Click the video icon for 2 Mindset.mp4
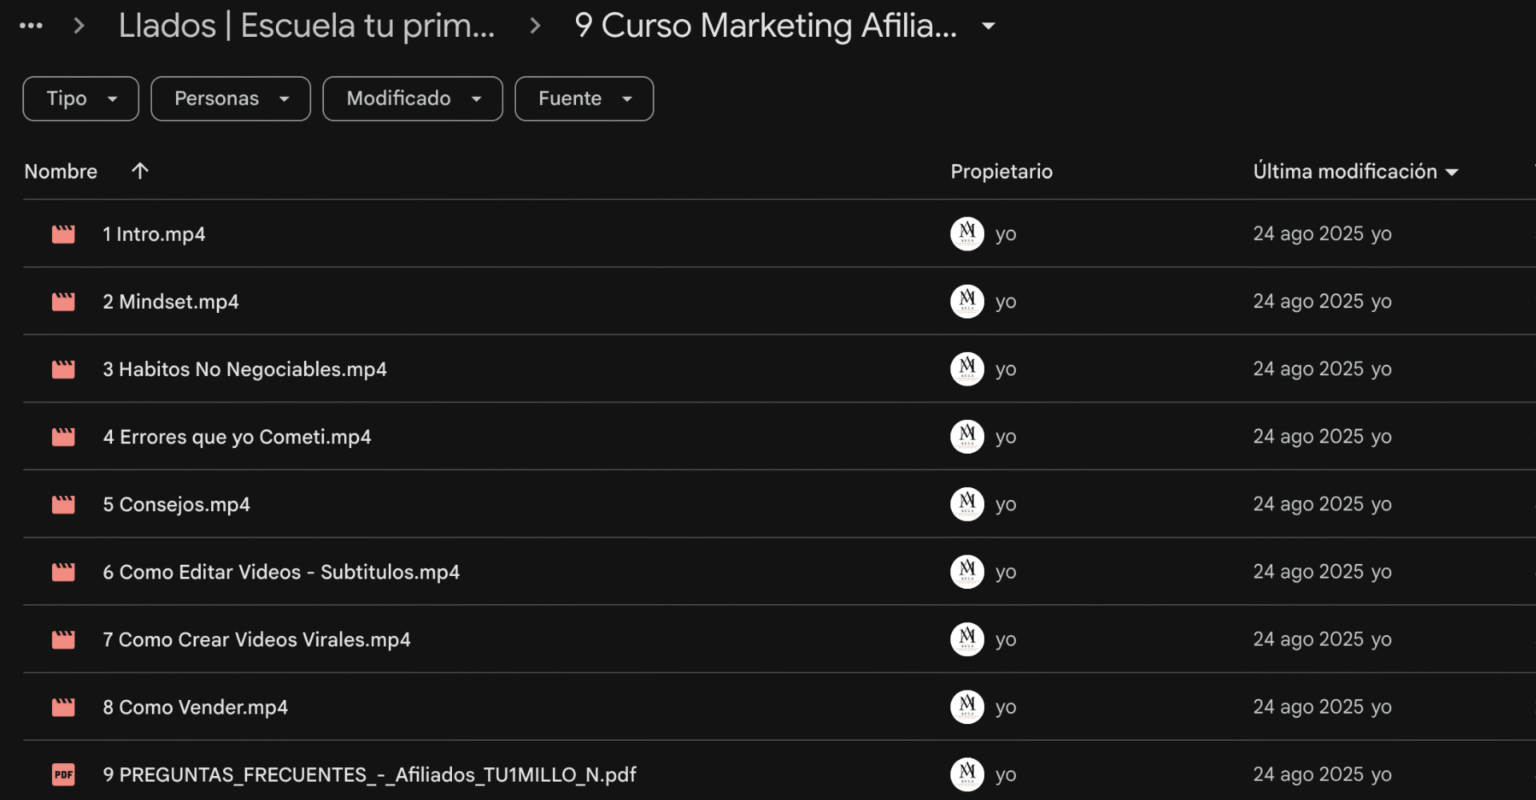This screenshot has height=800, width=1536. pos(63,302)
